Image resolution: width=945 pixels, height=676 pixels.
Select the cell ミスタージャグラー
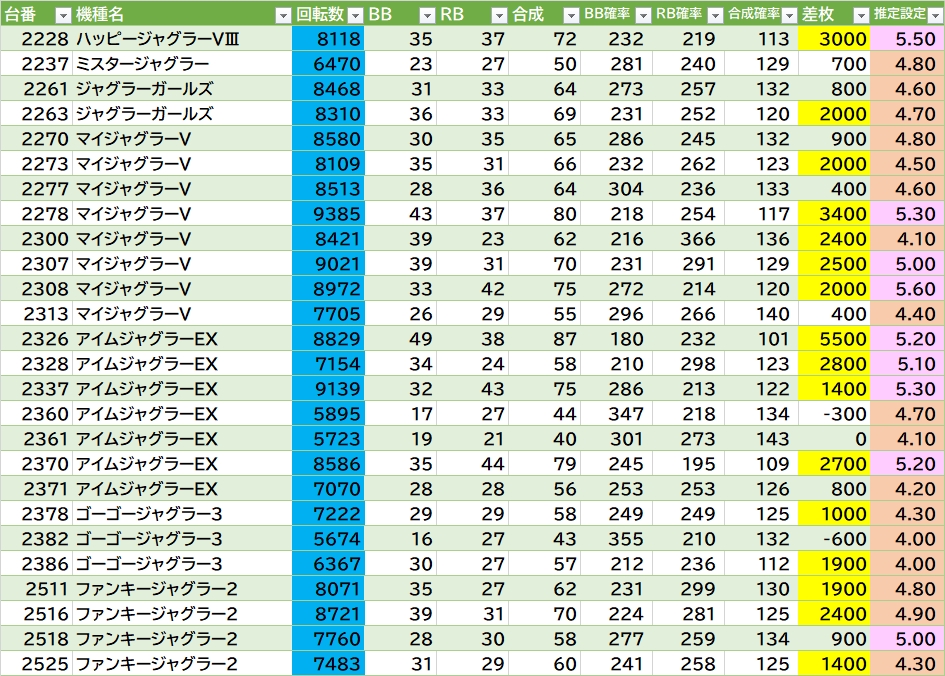182,64
